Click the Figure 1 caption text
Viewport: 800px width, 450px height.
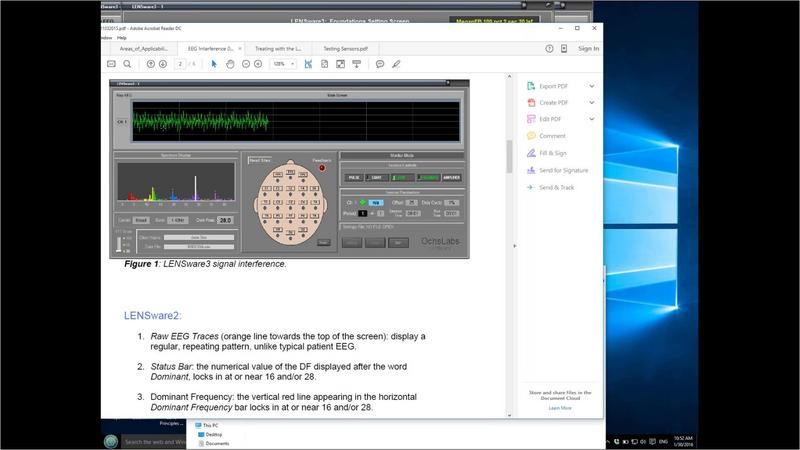[x=205, y=264]
